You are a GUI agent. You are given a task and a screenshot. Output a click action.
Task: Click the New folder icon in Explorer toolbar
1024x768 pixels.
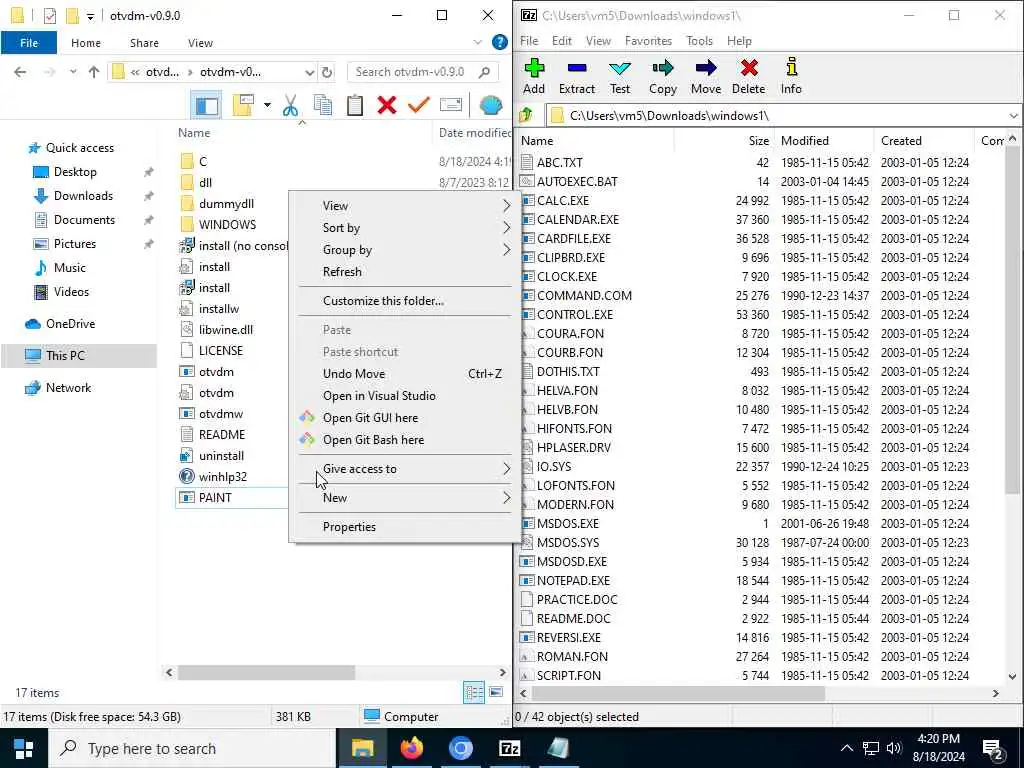coord(243,105)
